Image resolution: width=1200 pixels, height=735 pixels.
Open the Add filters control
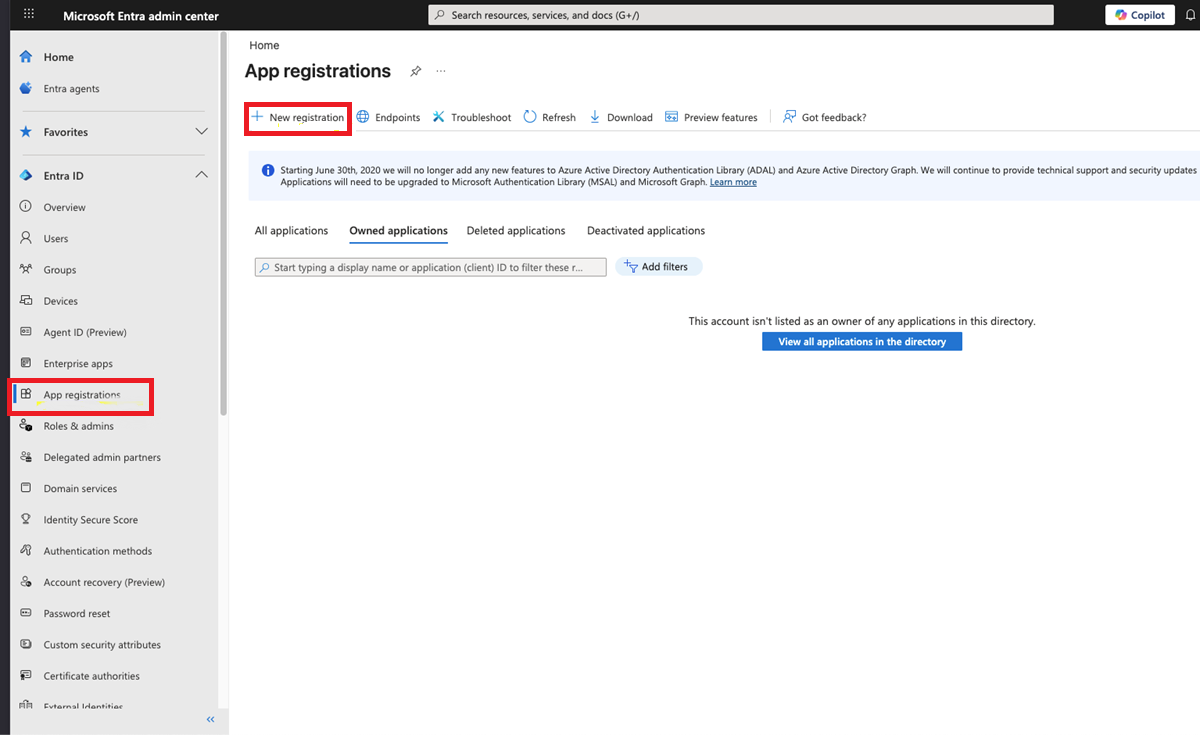[x=658, y=267]
